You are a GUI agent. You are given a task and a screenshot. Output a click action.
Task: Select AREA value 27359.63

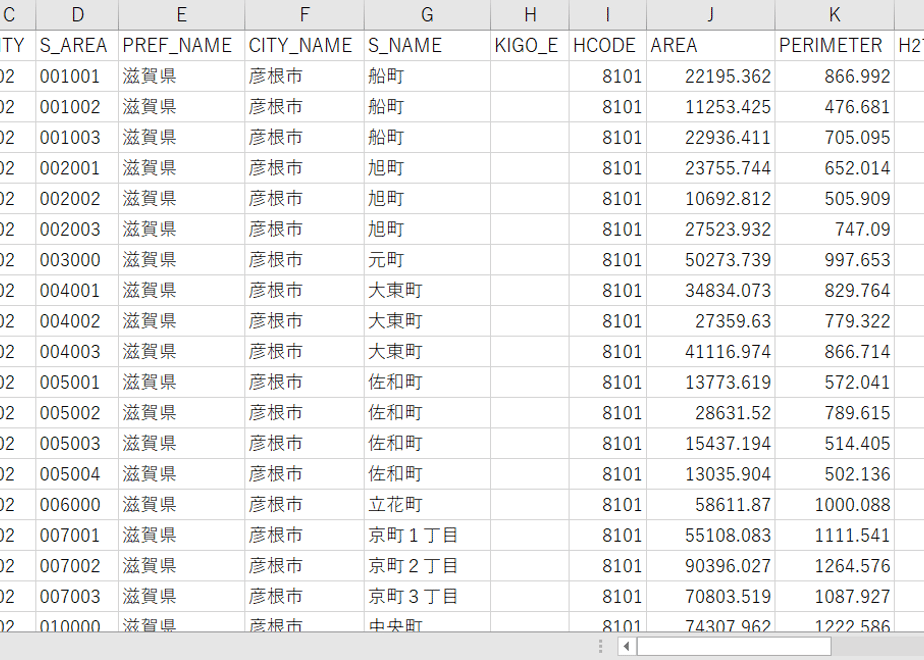click(x=711, y=321)
